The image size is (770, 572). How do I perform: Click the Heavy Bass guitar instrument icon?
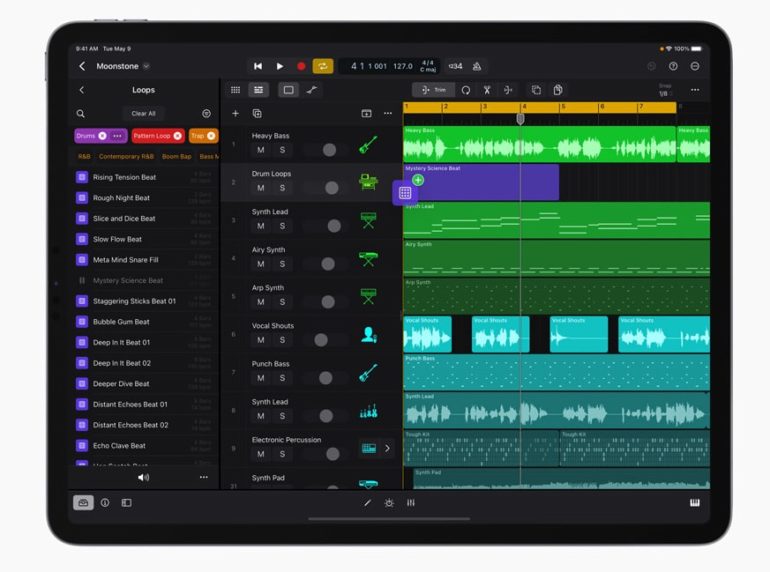coord(368,144)
